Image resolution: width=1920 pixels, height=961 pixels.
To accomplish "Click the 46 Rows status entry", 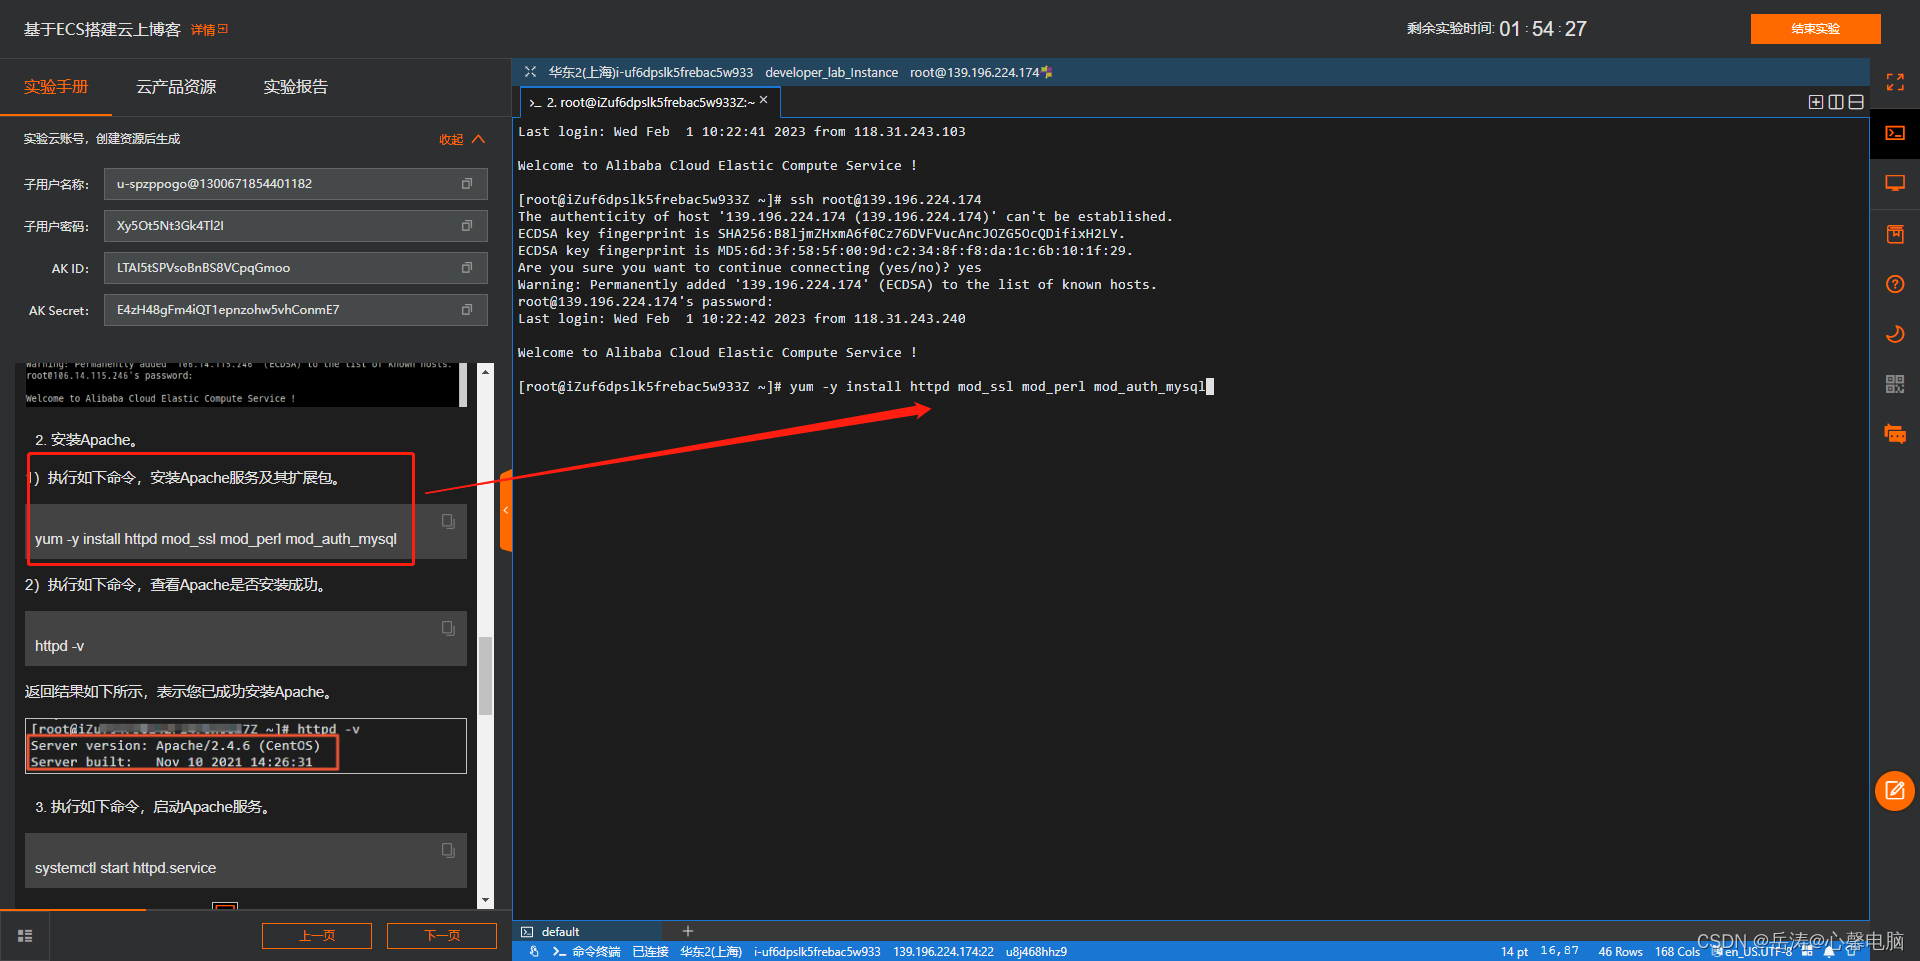I will tap(1620, 952).
